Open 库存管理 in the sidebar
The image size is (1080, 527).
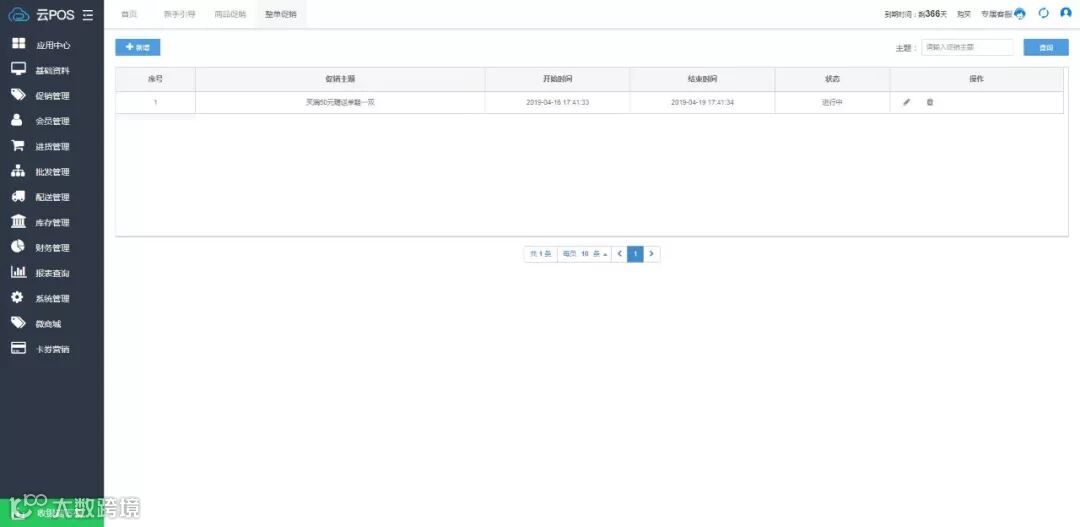point(52,223)
